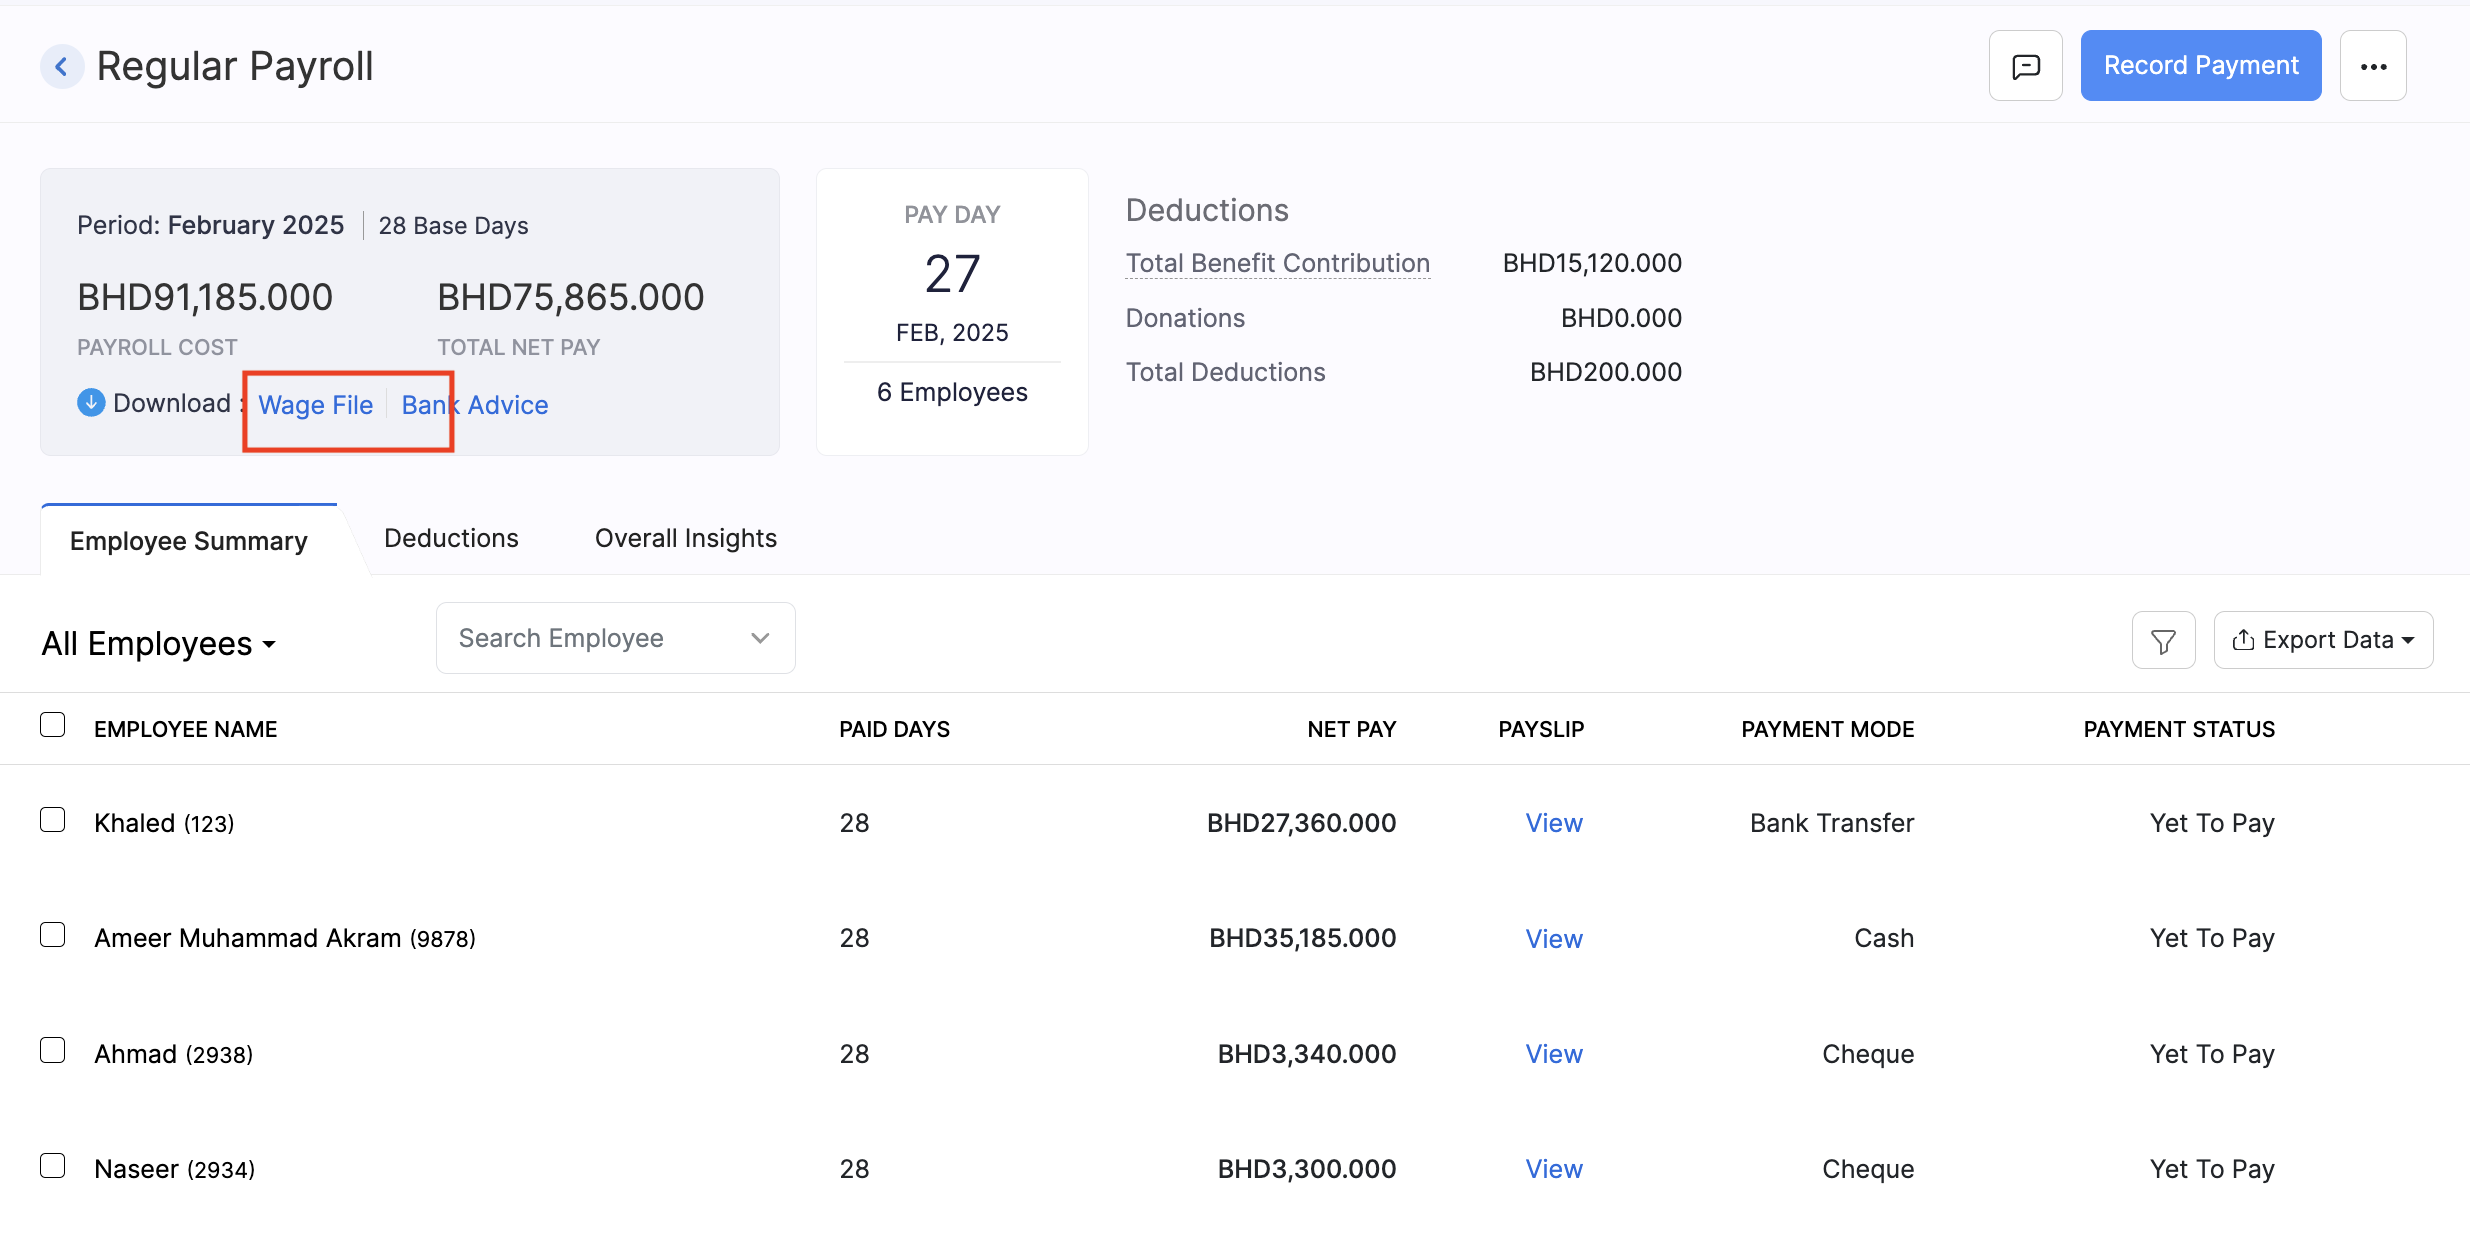Click the export upload icon on Export Data

pyautogui.click(x=2243, y=639)
